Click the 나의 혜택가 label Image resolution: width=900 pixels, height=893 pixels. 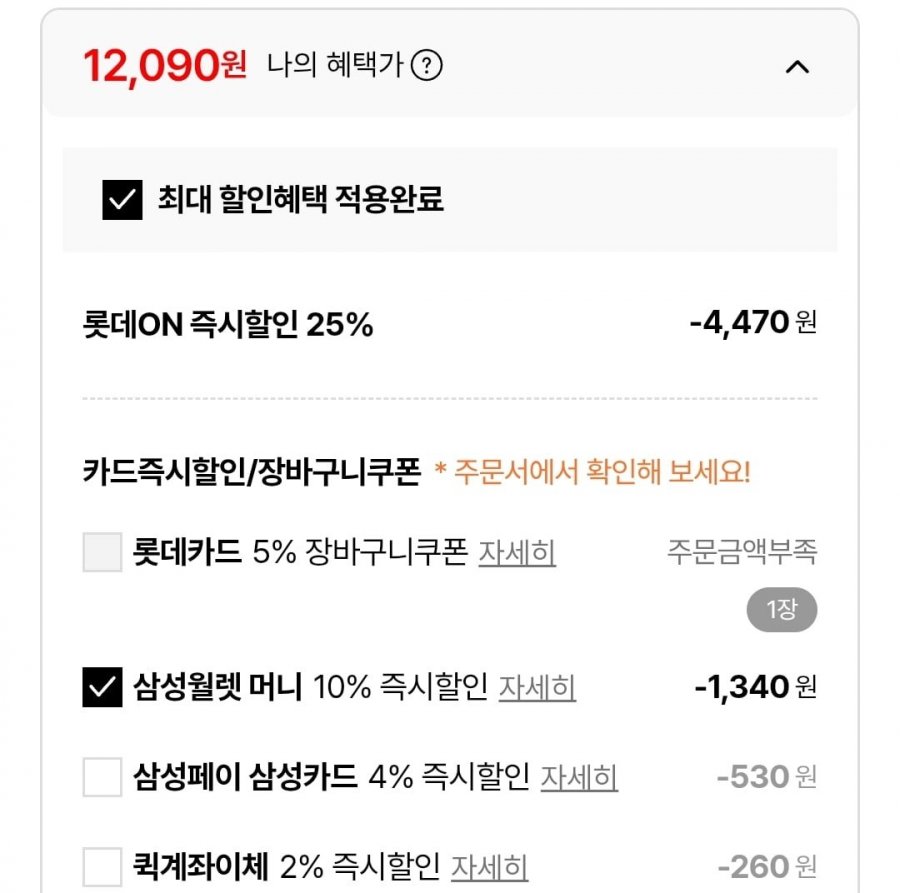(x=334, y=67)
